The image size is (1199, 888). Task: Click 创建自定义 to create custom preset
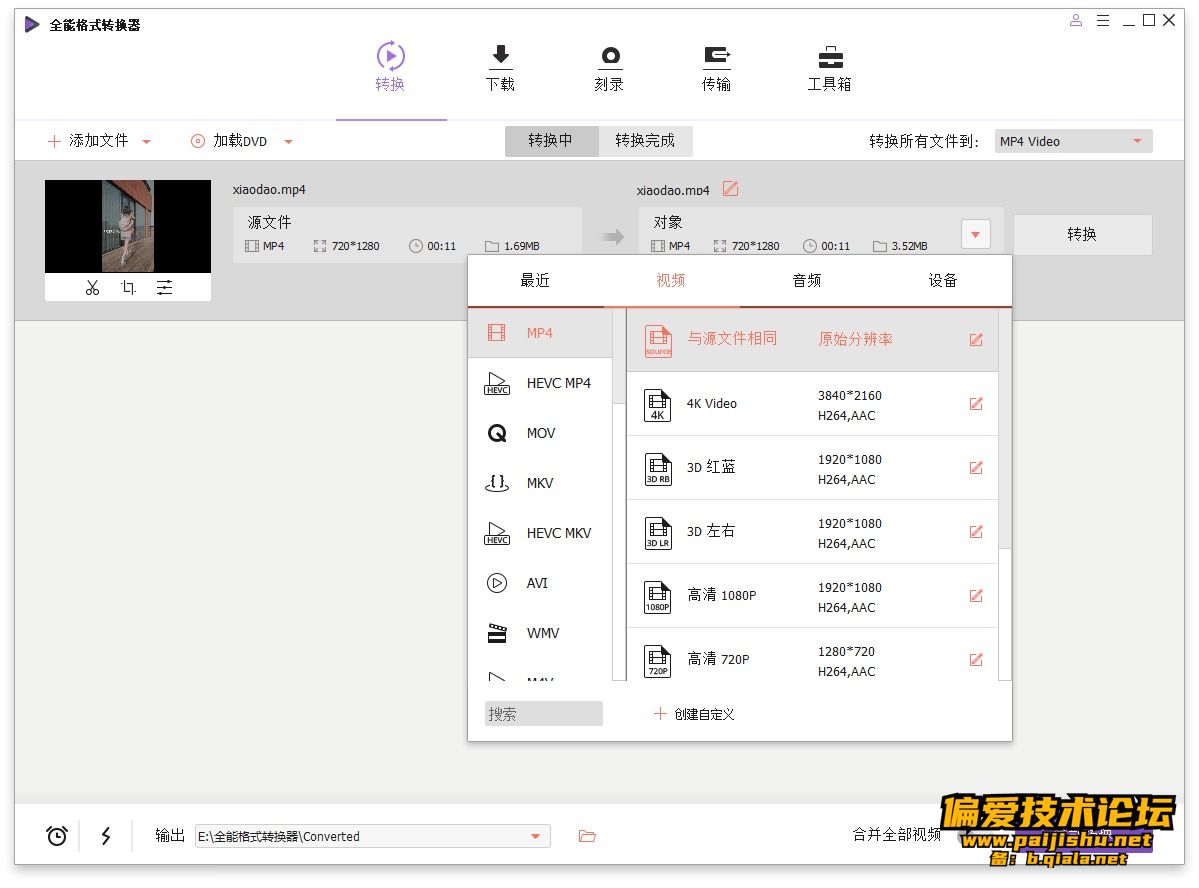tap(694, 714)
